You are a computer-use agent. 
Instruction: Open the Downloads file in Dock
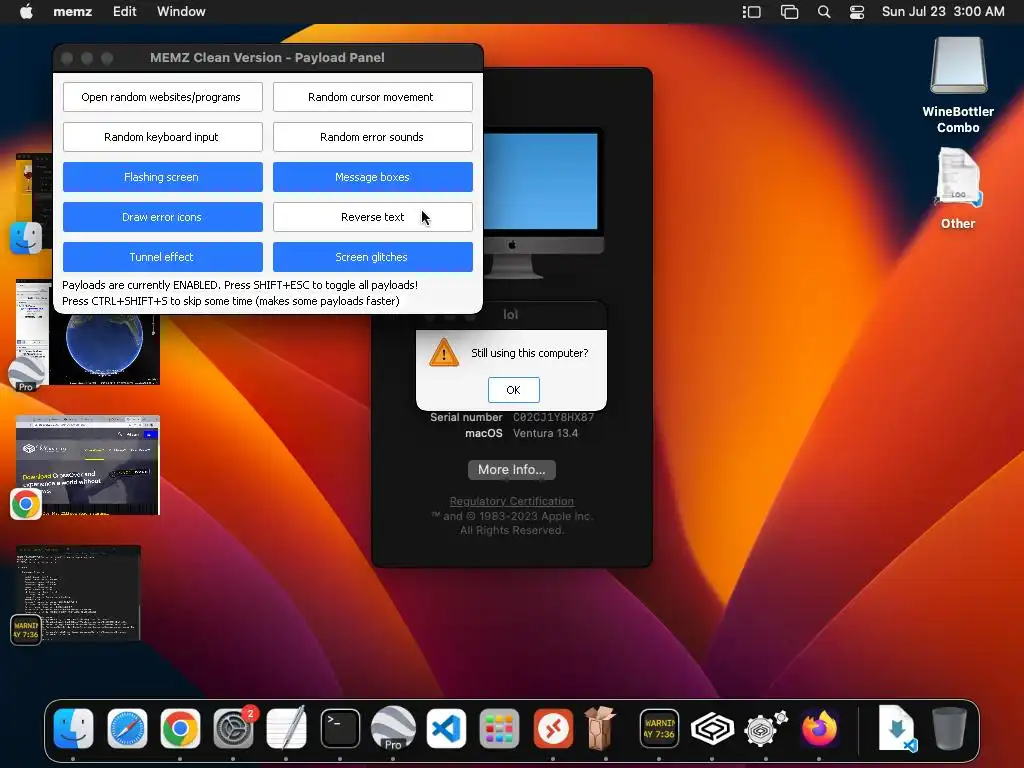click(x=897, y=728)
